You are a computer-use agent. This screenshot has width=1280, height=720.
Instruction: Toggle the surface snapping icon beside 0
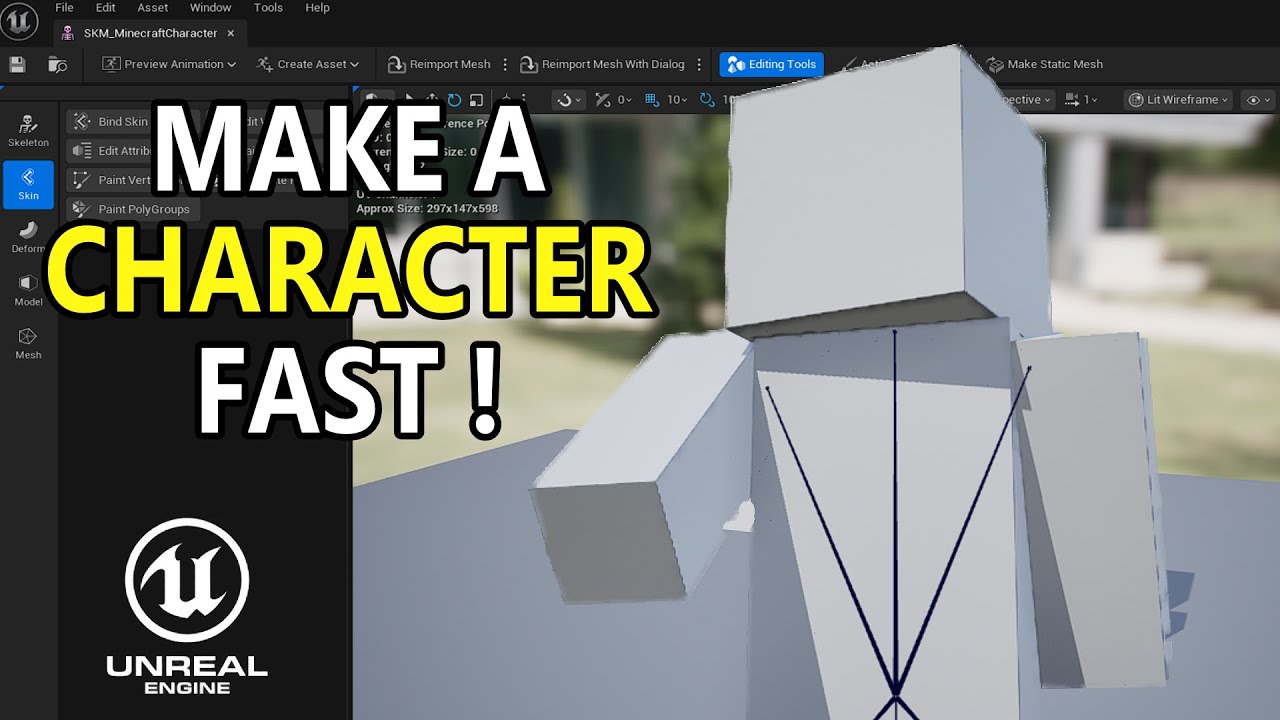pyautogui.click(x=602, y=100)
